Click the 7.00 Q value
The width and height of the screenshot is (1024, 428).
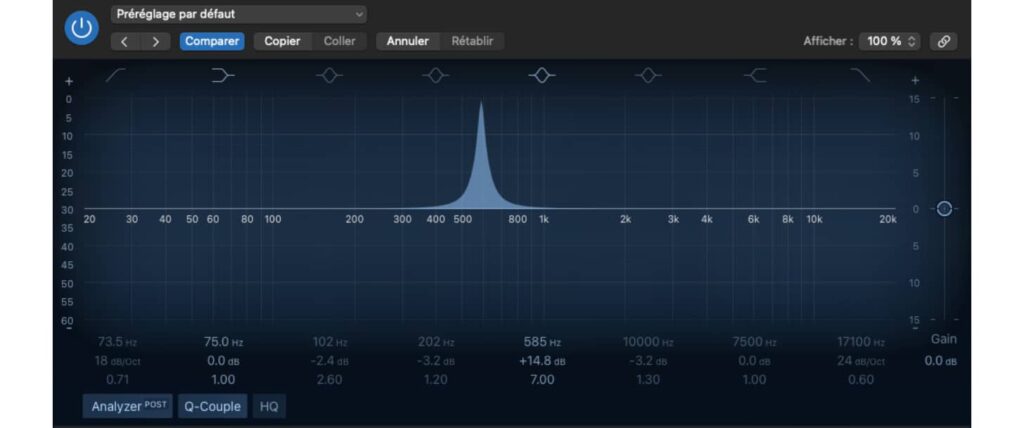542,380
